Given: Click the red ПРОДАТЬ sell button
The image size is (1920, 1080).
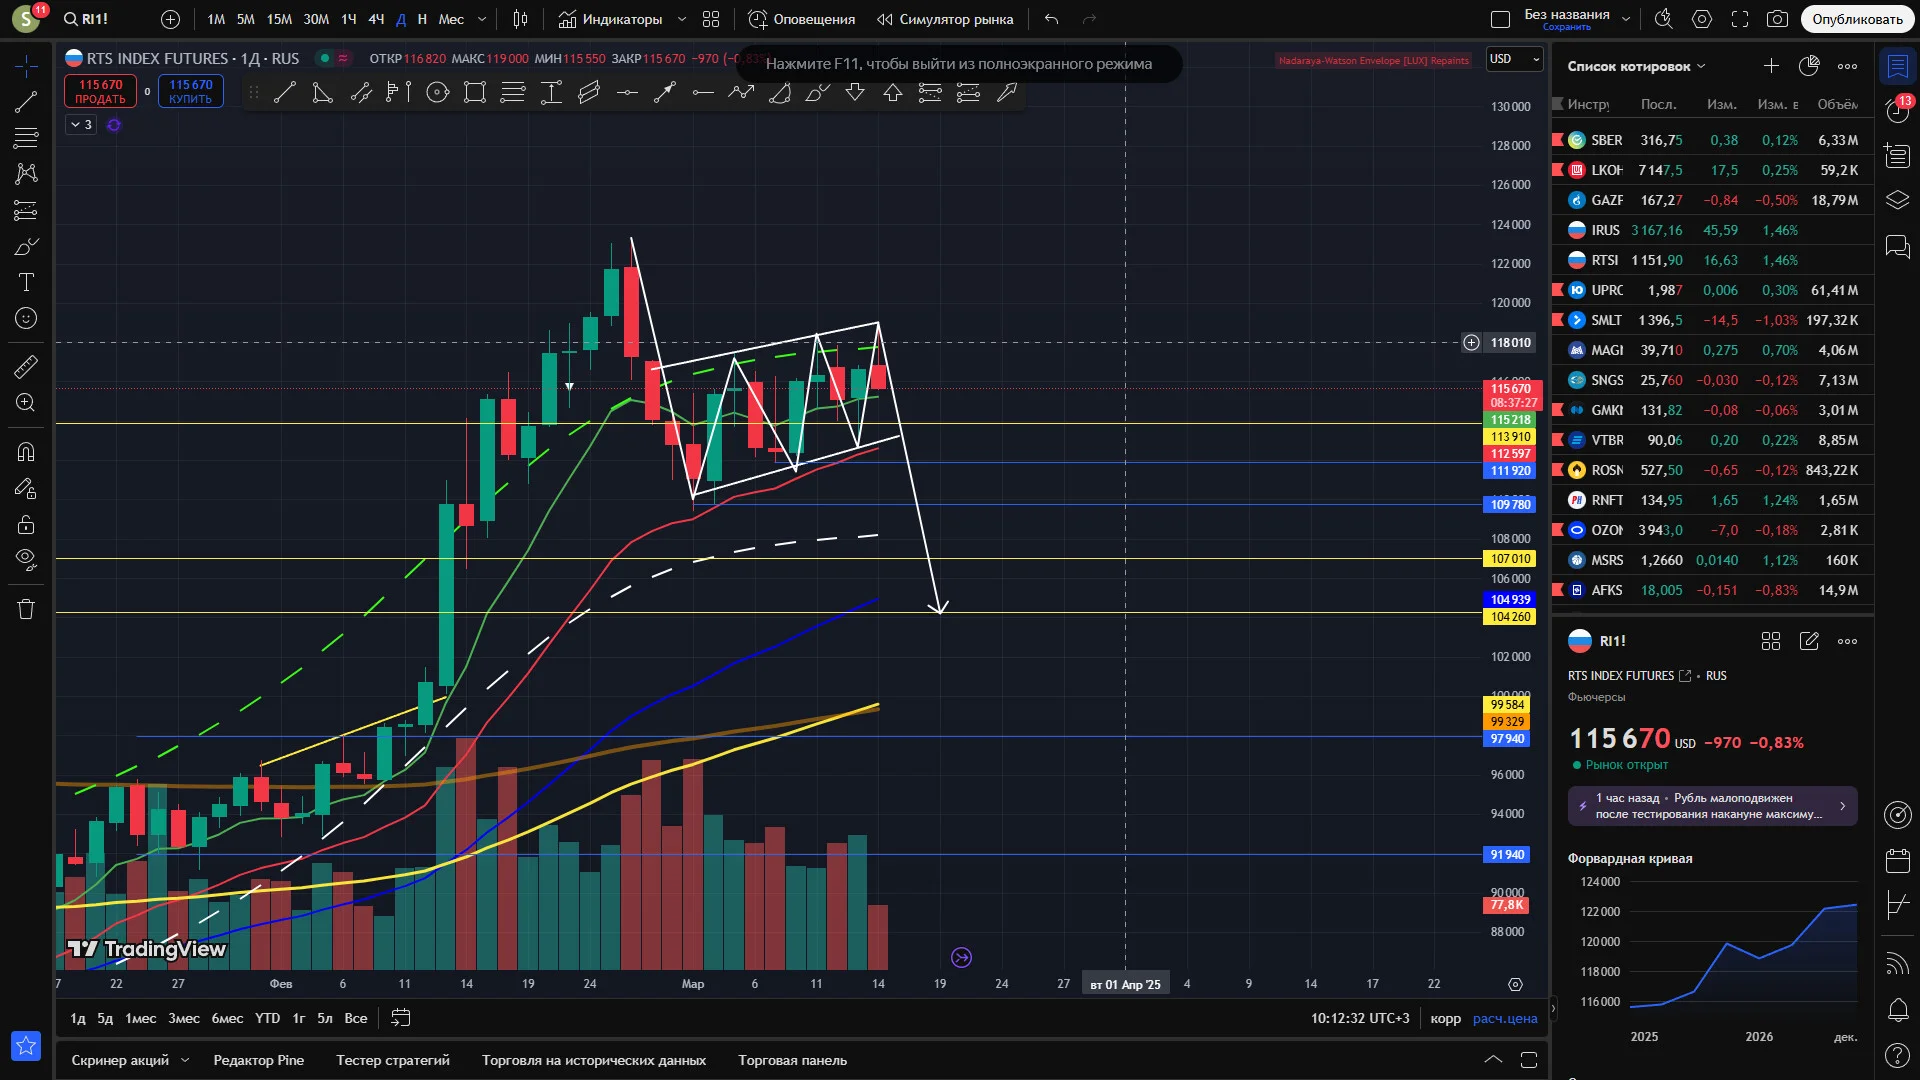Looking at the screenshot, I should pyautogui.click(x=101, y=92).
